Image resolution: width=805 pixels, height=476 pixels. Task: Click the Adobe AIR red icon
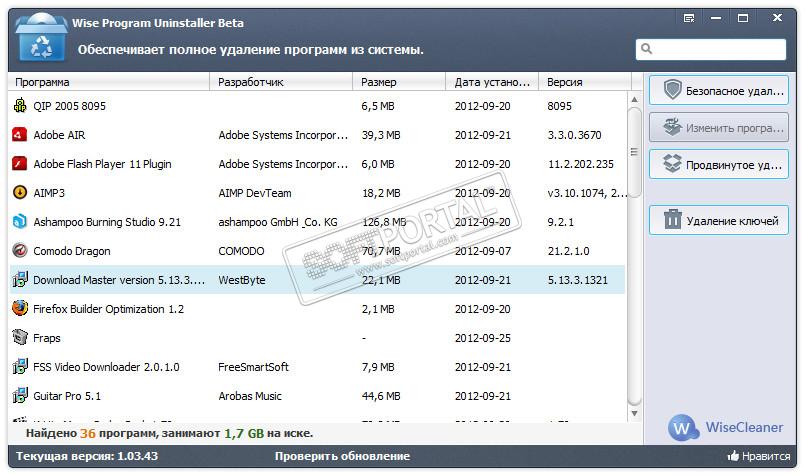click(20, 135)
